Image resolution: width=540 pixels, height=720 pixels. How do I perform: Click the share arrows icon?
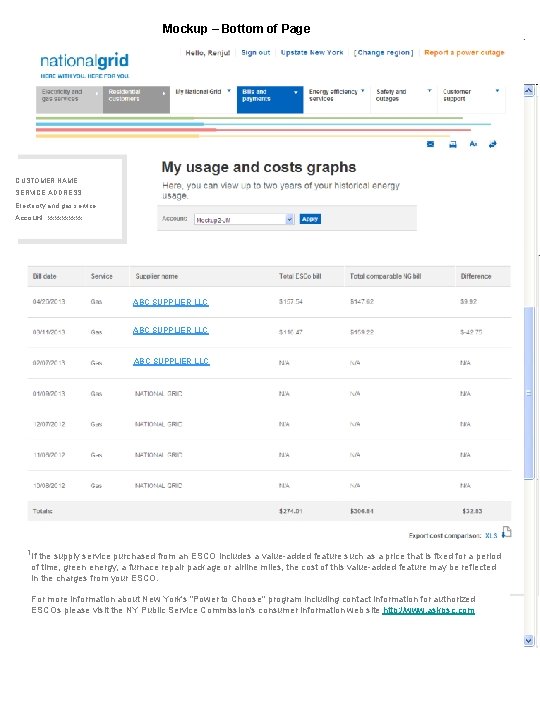click(493, 144)
